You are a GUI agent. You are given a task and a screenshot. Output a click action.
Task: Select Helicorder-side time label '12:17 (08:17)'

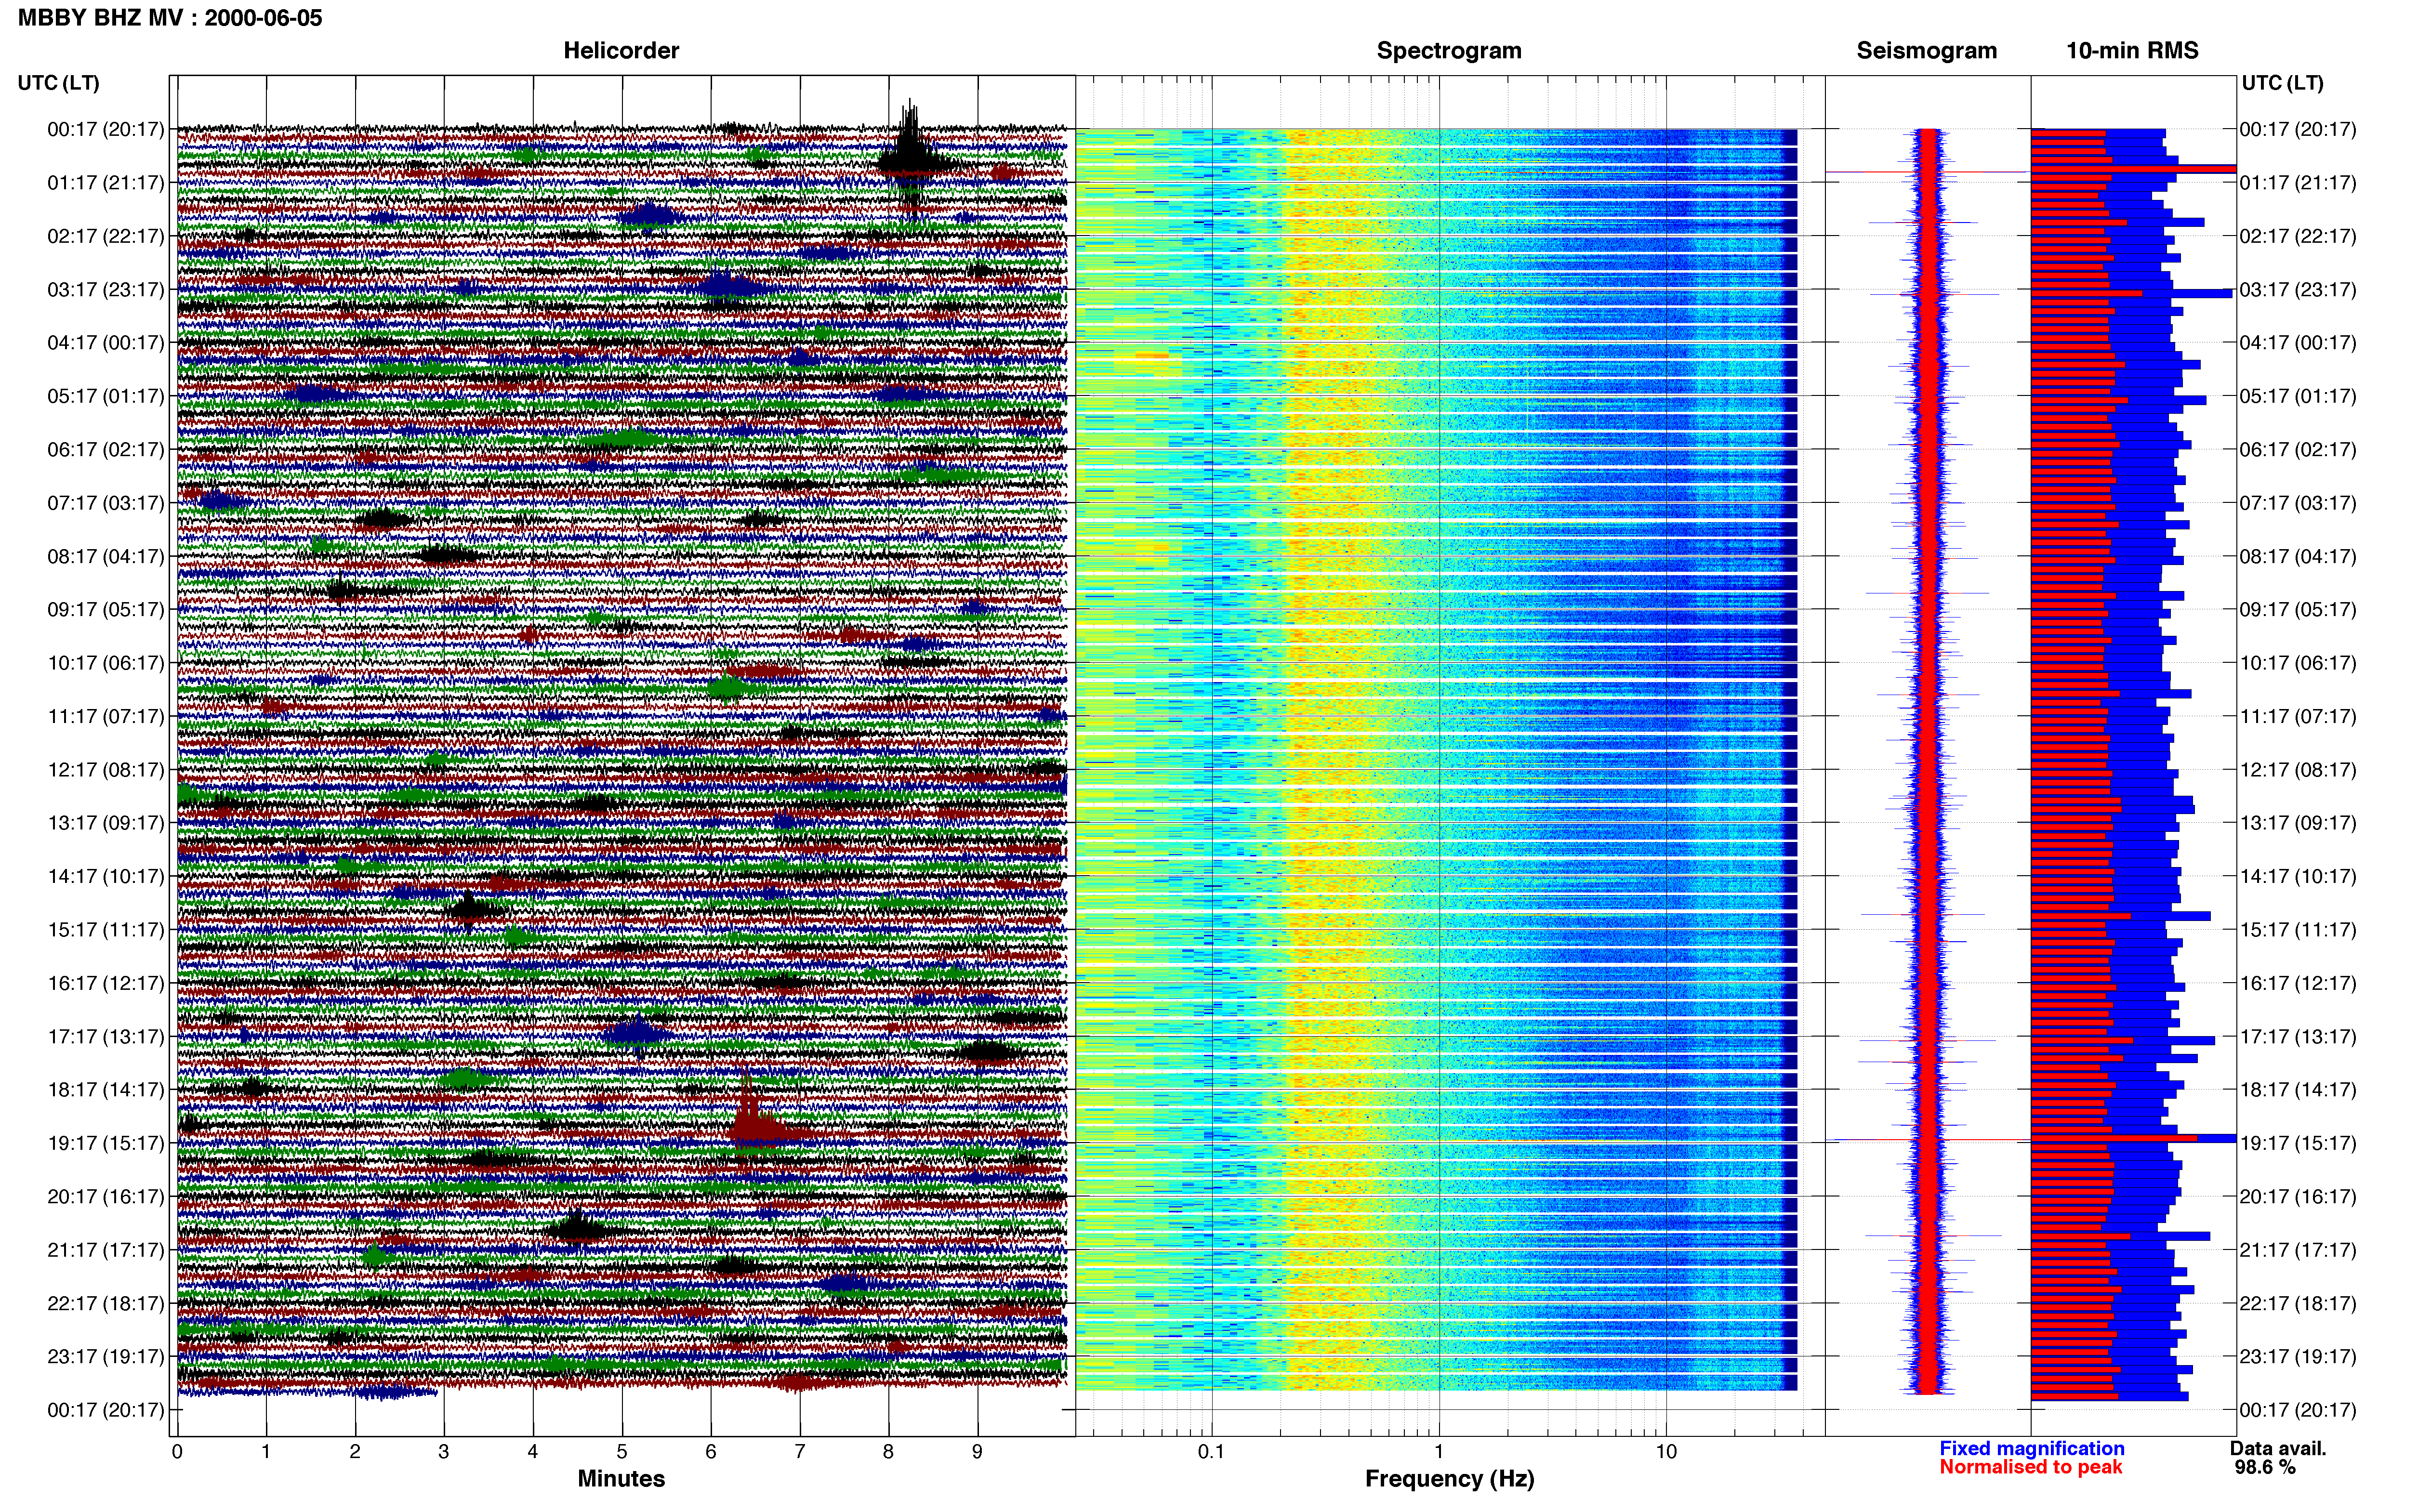point(106,770)
